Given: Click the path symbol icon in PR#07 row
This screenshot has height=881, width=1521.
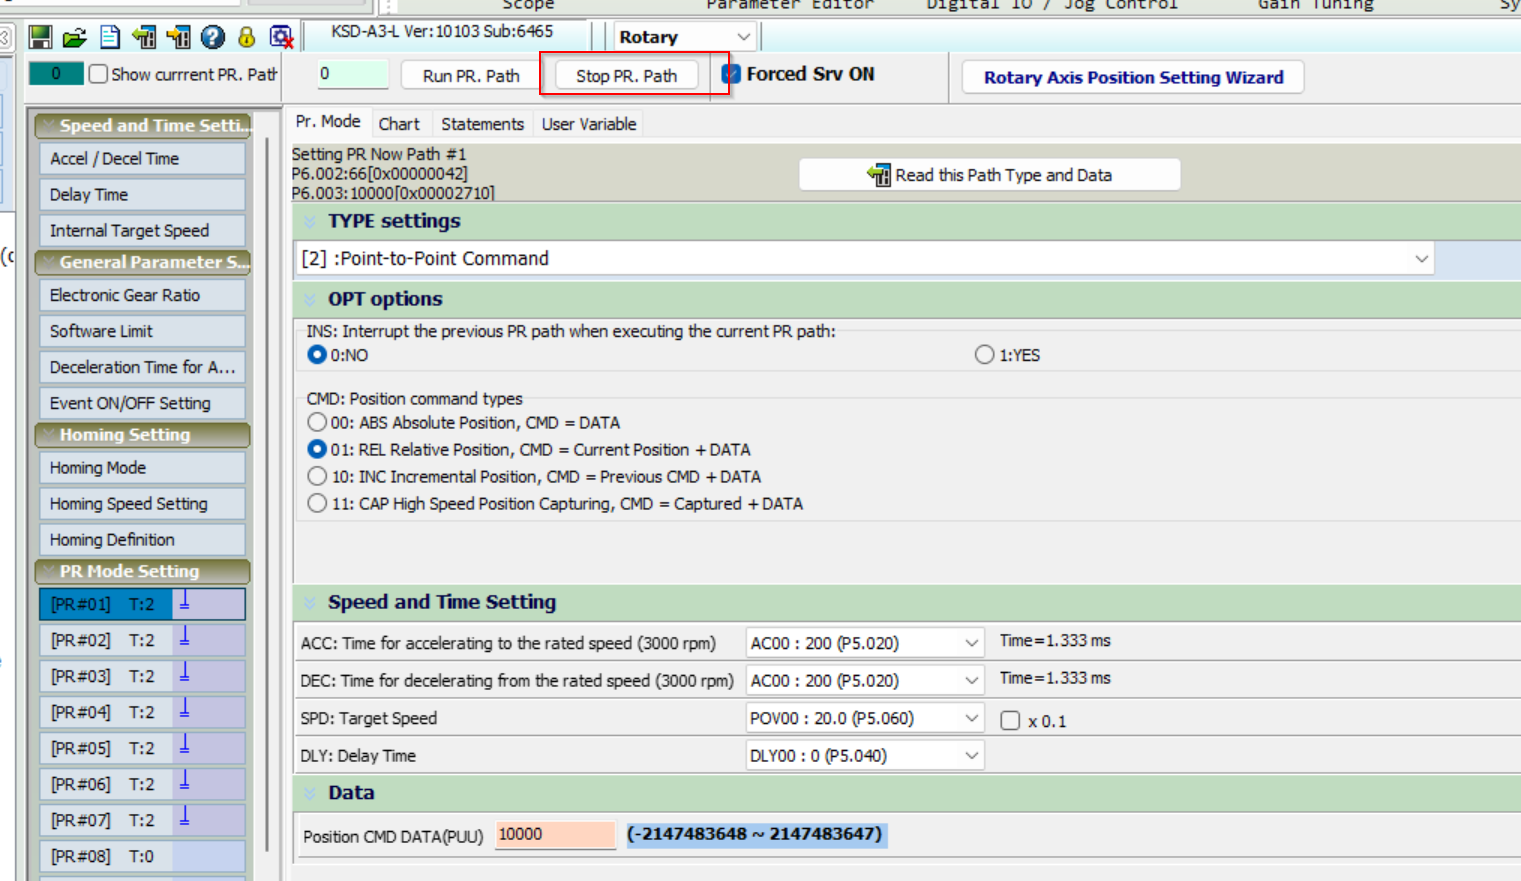Looking at the screenshot, I should (x=185, y=817).
